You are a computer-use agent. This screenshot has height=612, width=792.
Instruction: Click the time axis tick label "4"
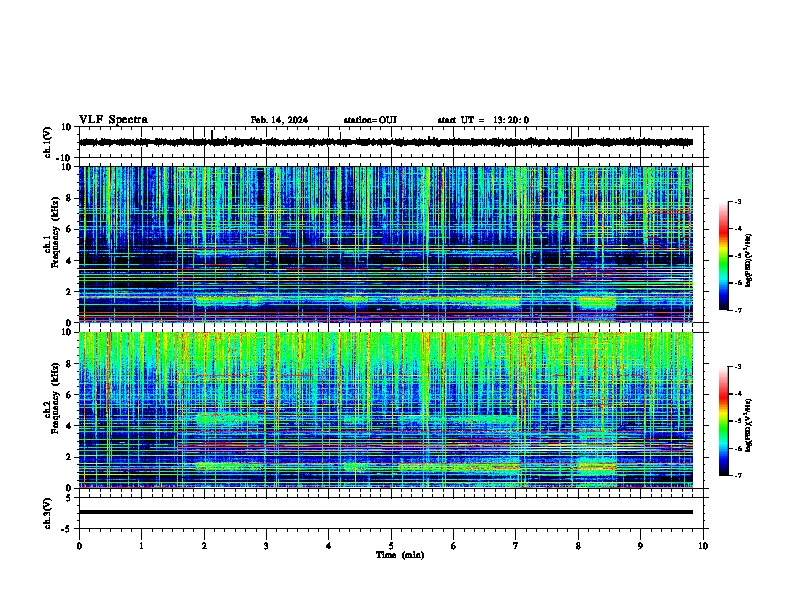(329, 546)
